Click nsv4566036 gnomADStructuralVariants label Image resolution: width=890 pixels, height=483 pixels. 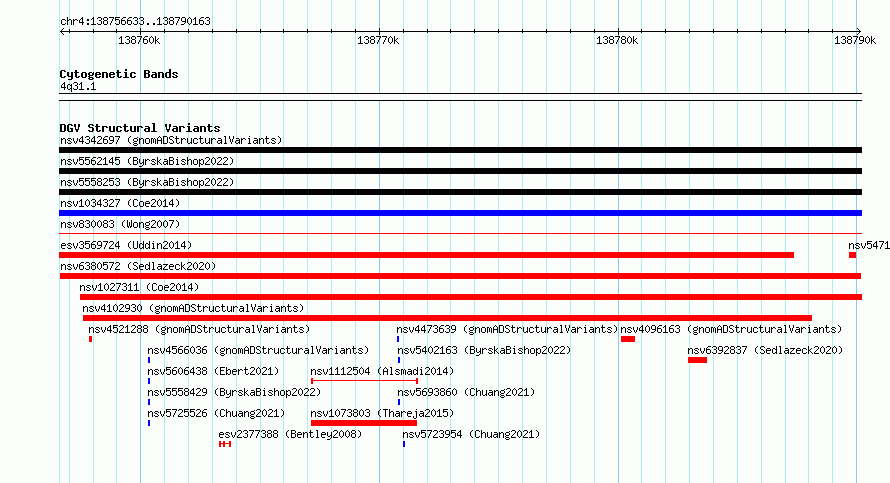(258, 350)
